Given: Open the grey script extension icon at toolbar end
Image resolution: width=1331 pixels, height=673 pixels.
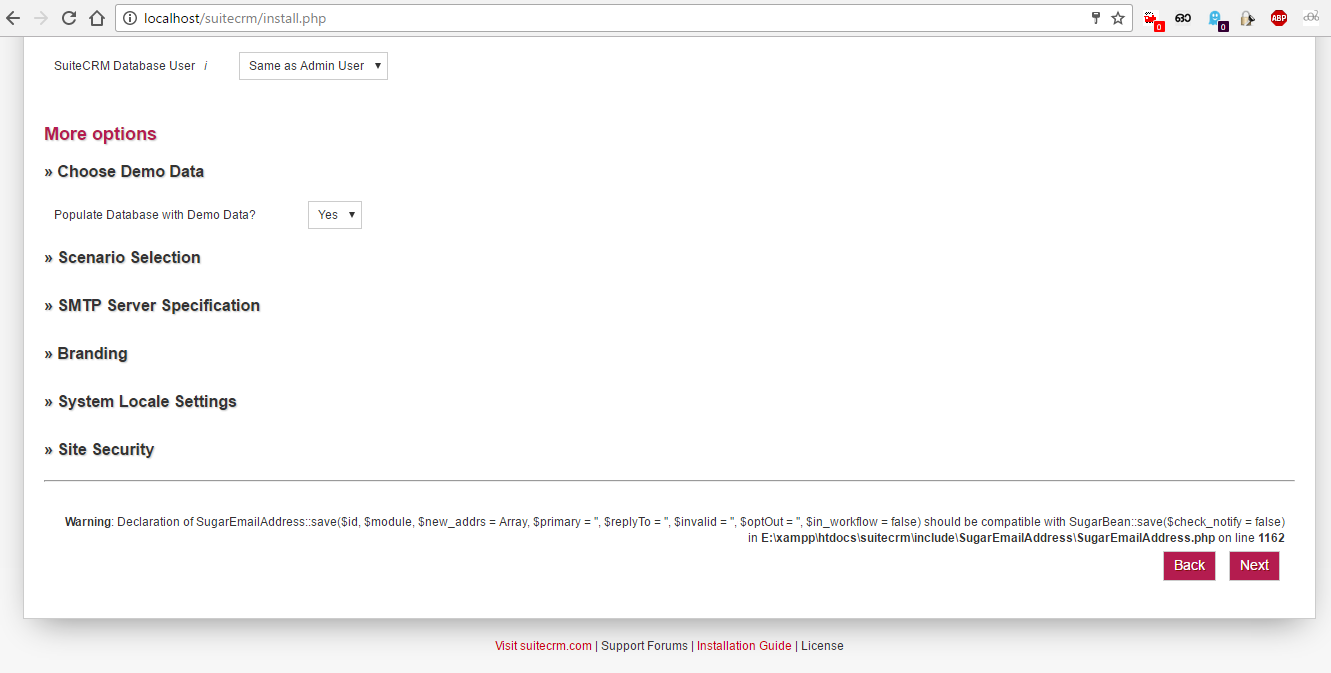Looking at the screenshot, I should (1310, 17).
